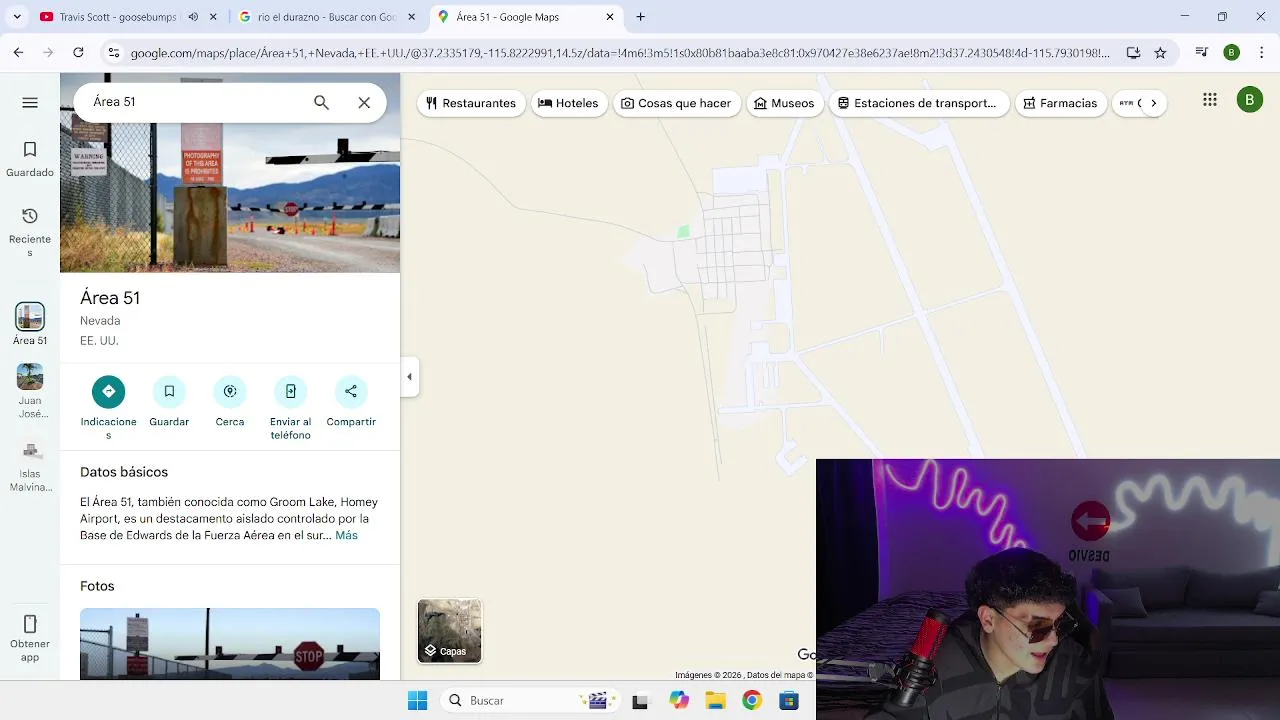This screenshot has width=1280, height=720.
Task: Open the Google account avatar B
Action: point(1250,100)
